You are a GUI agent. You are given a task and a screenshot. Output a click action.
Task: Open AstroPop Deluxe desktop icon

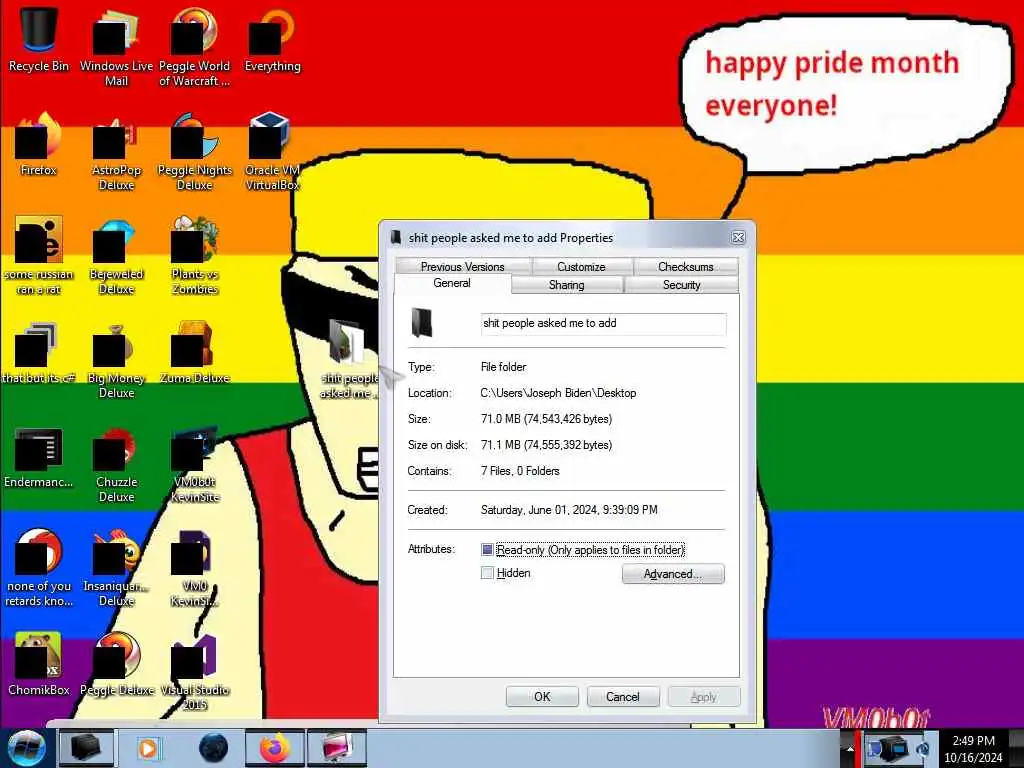[116, 150]
